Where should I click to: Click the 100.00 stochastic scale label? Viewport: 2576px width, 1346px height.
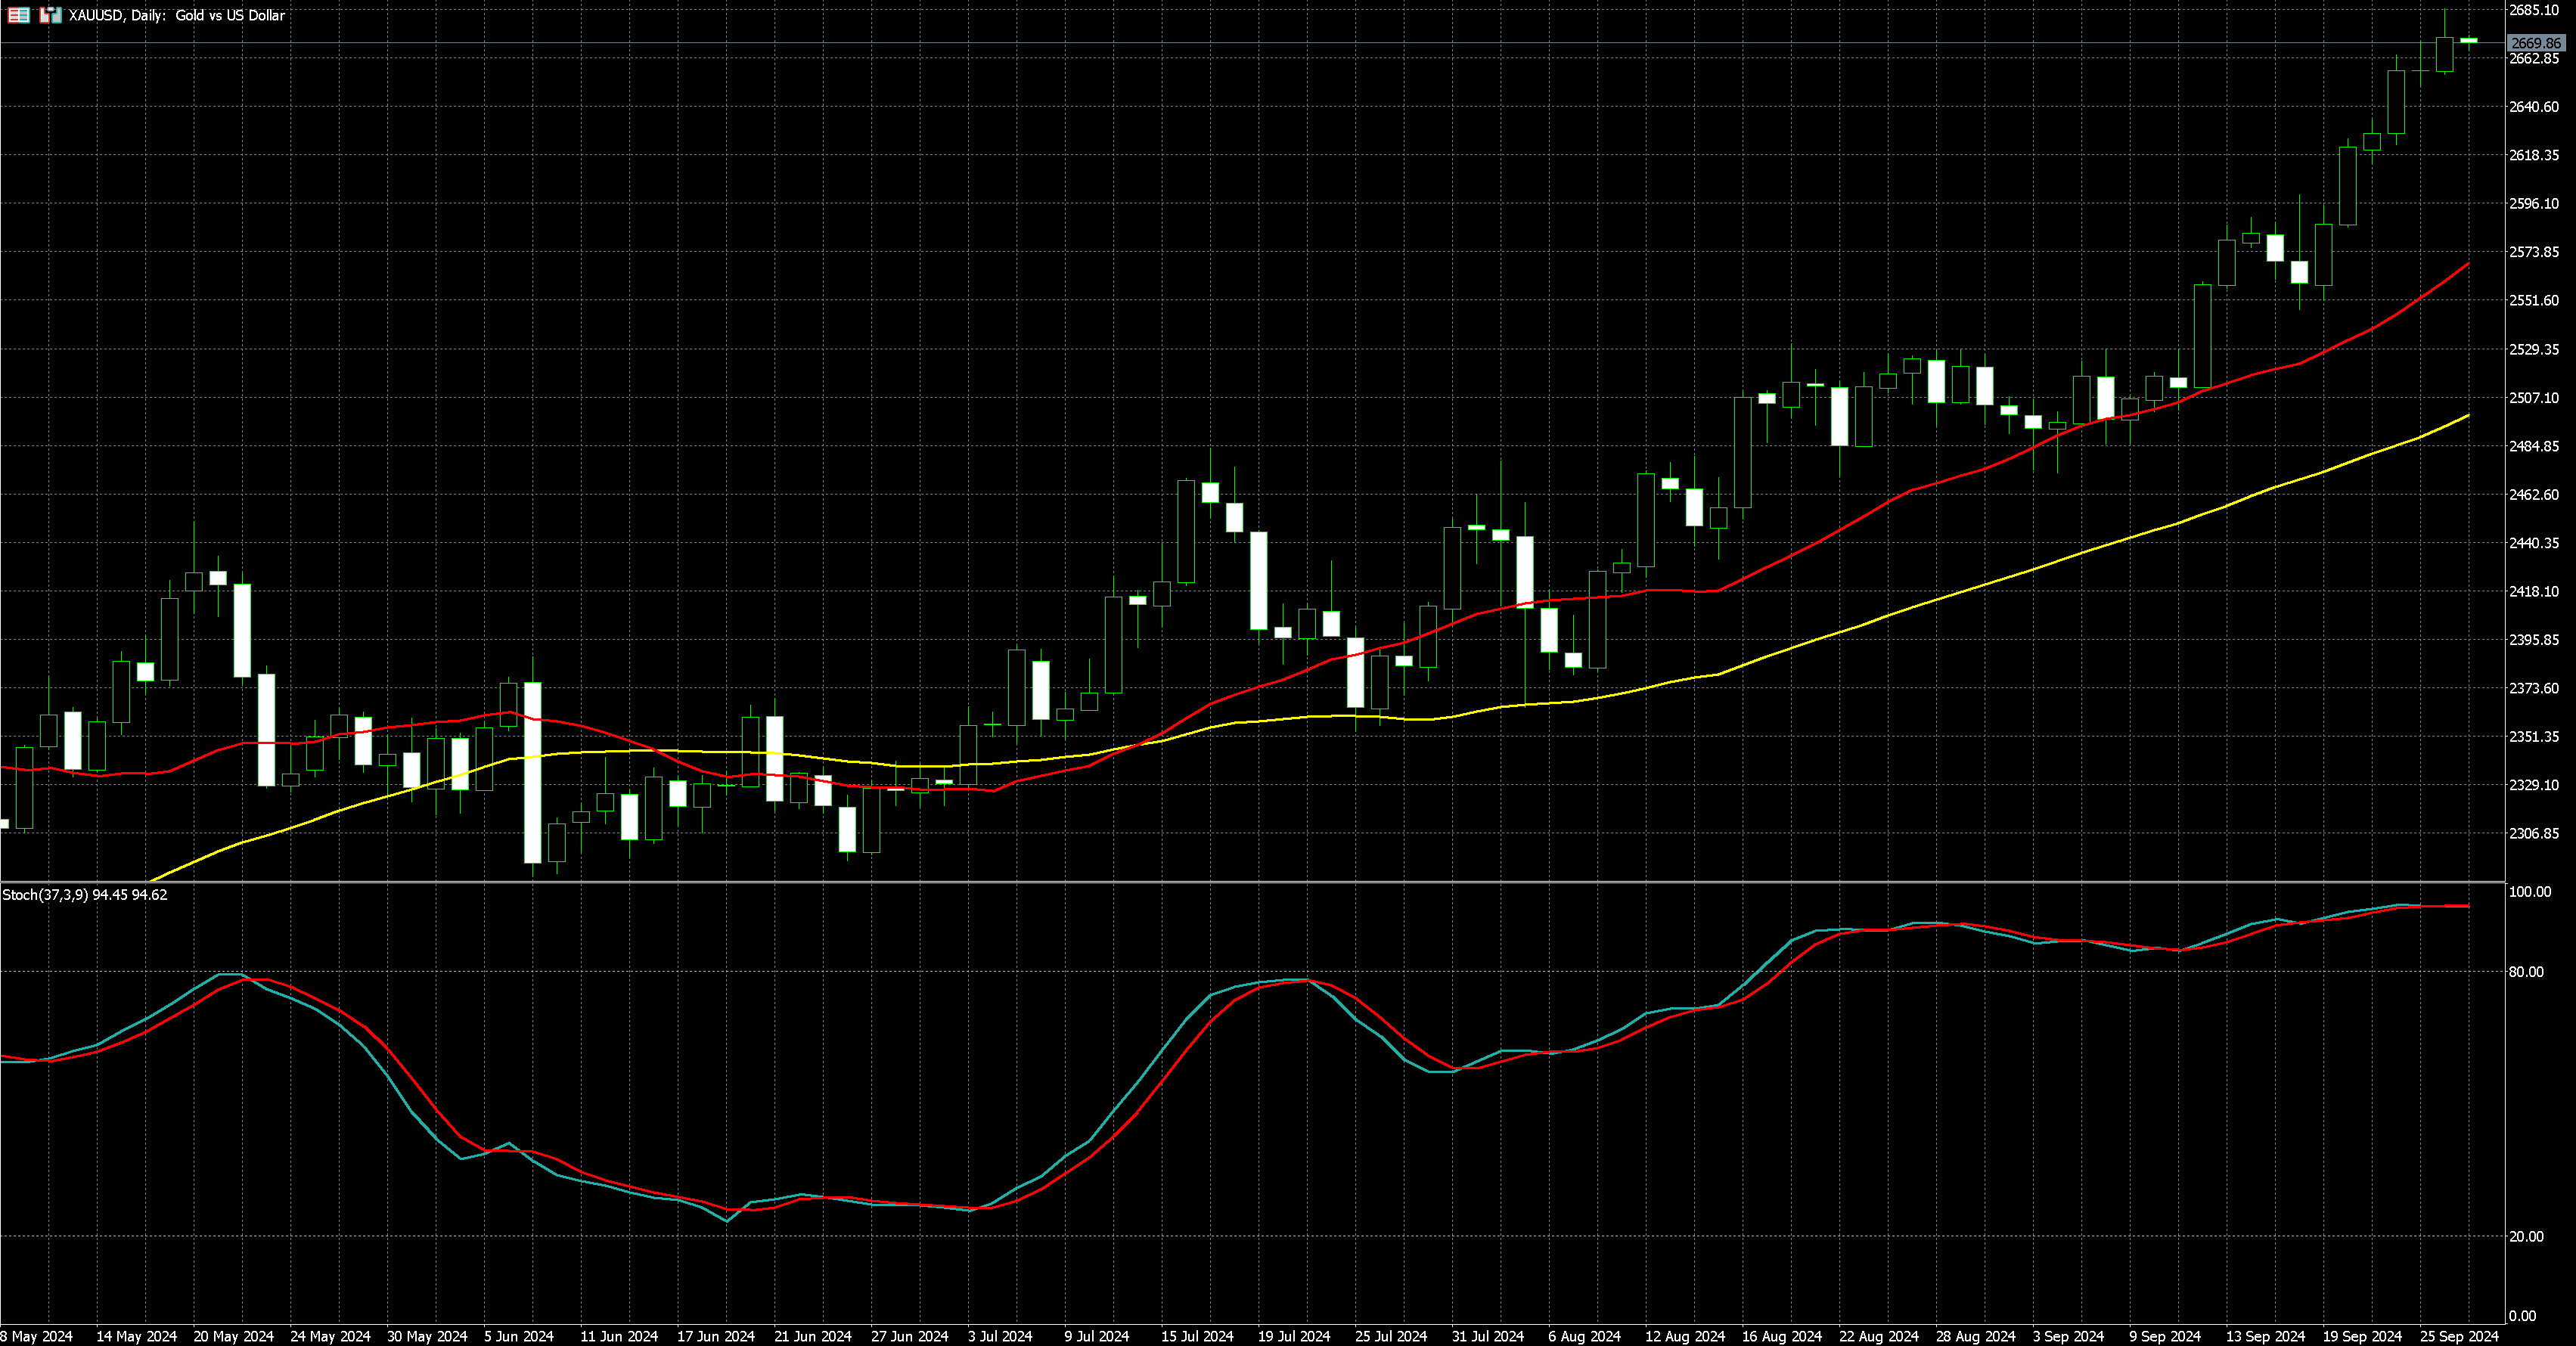pyautogui.click(x=2530, y=891)
